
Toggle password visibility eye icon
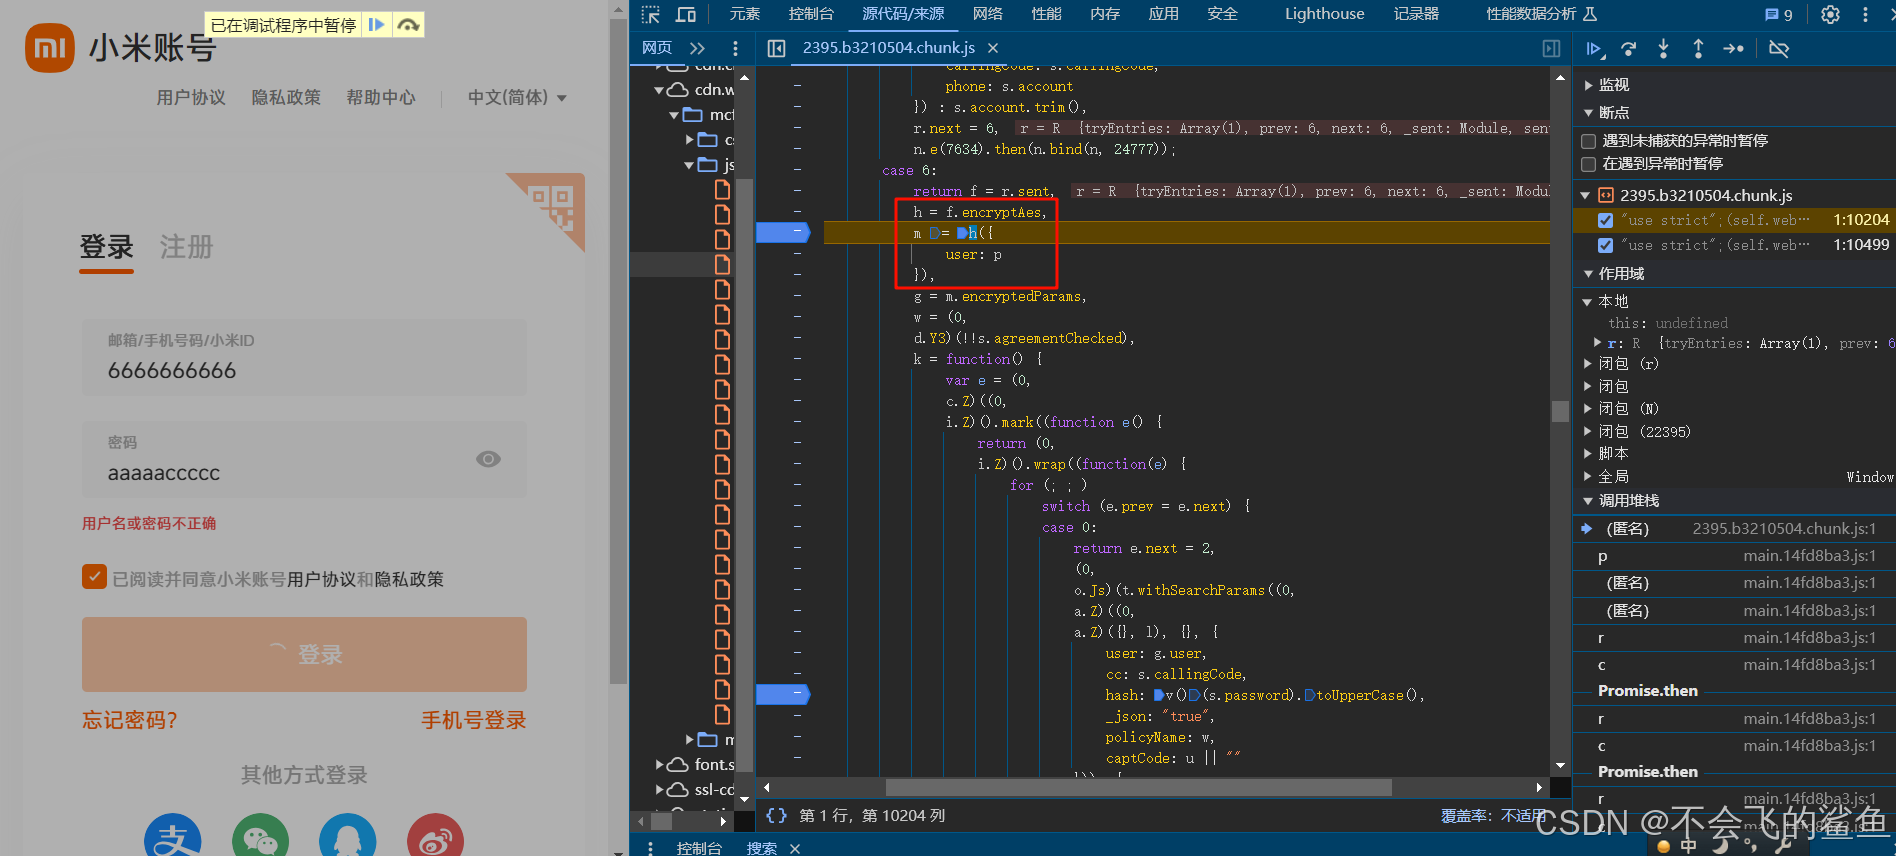[x=488, y=459]
